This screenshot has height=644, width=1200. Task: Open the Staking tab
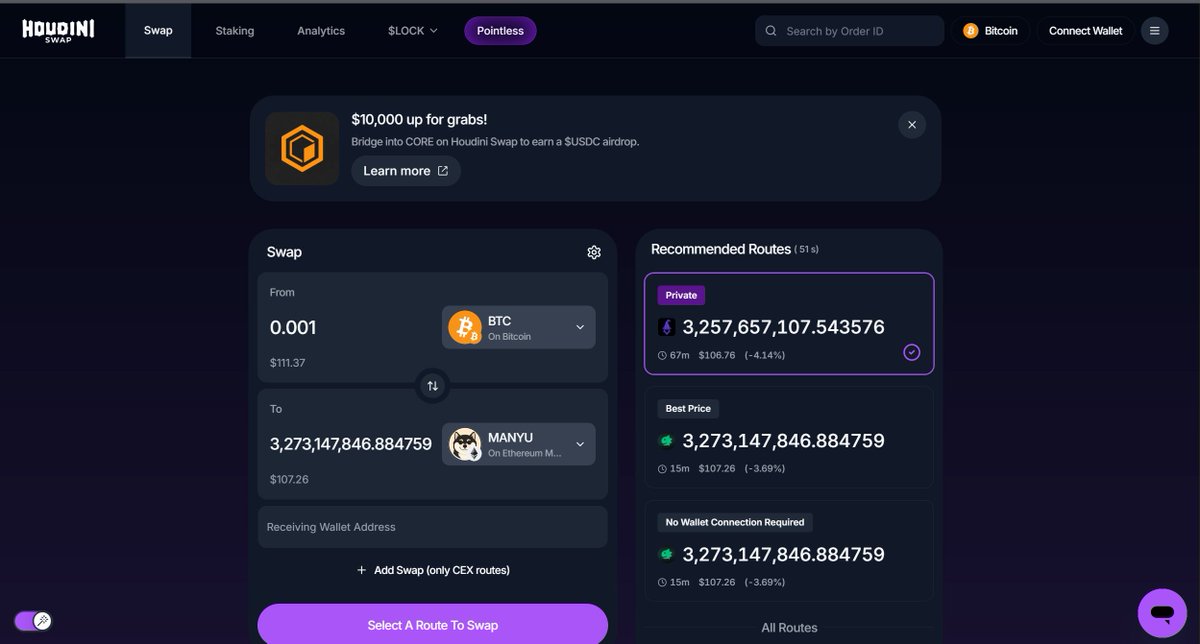pyautogui.click(x=235, y=31)
